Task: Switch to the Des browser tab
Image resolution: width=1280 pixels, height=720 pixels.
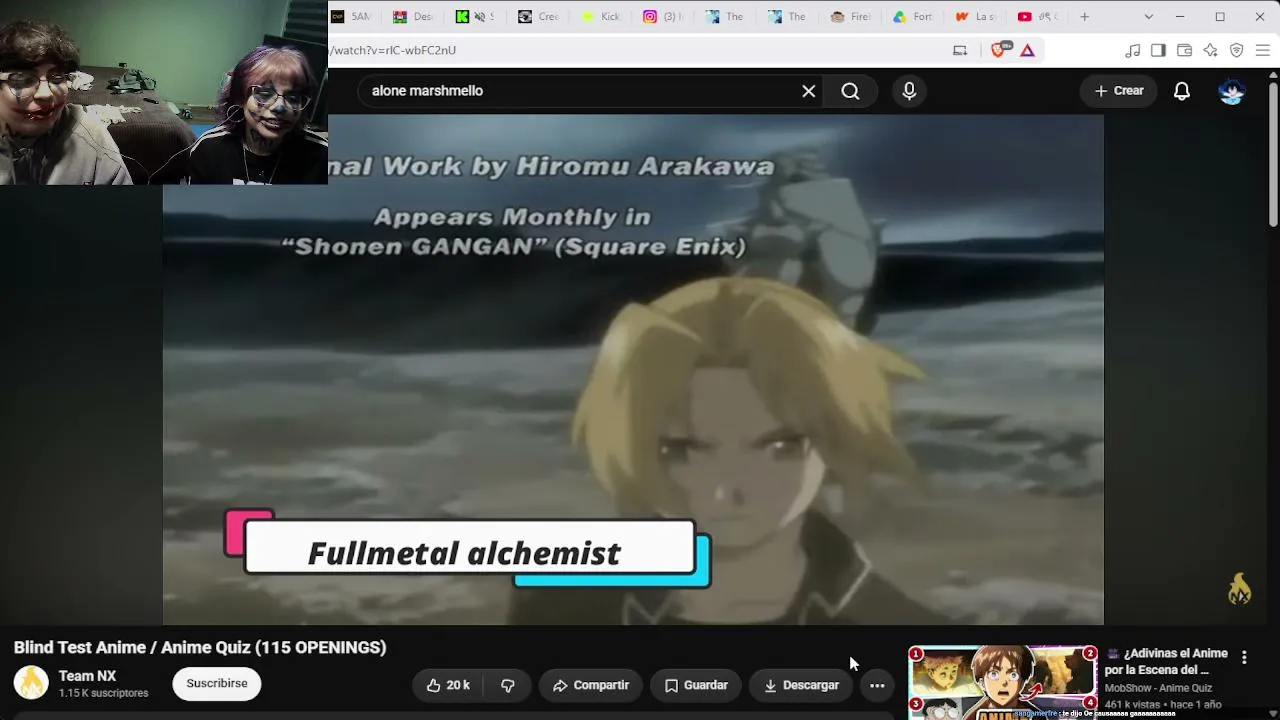Action: click(x=412, y=16)
